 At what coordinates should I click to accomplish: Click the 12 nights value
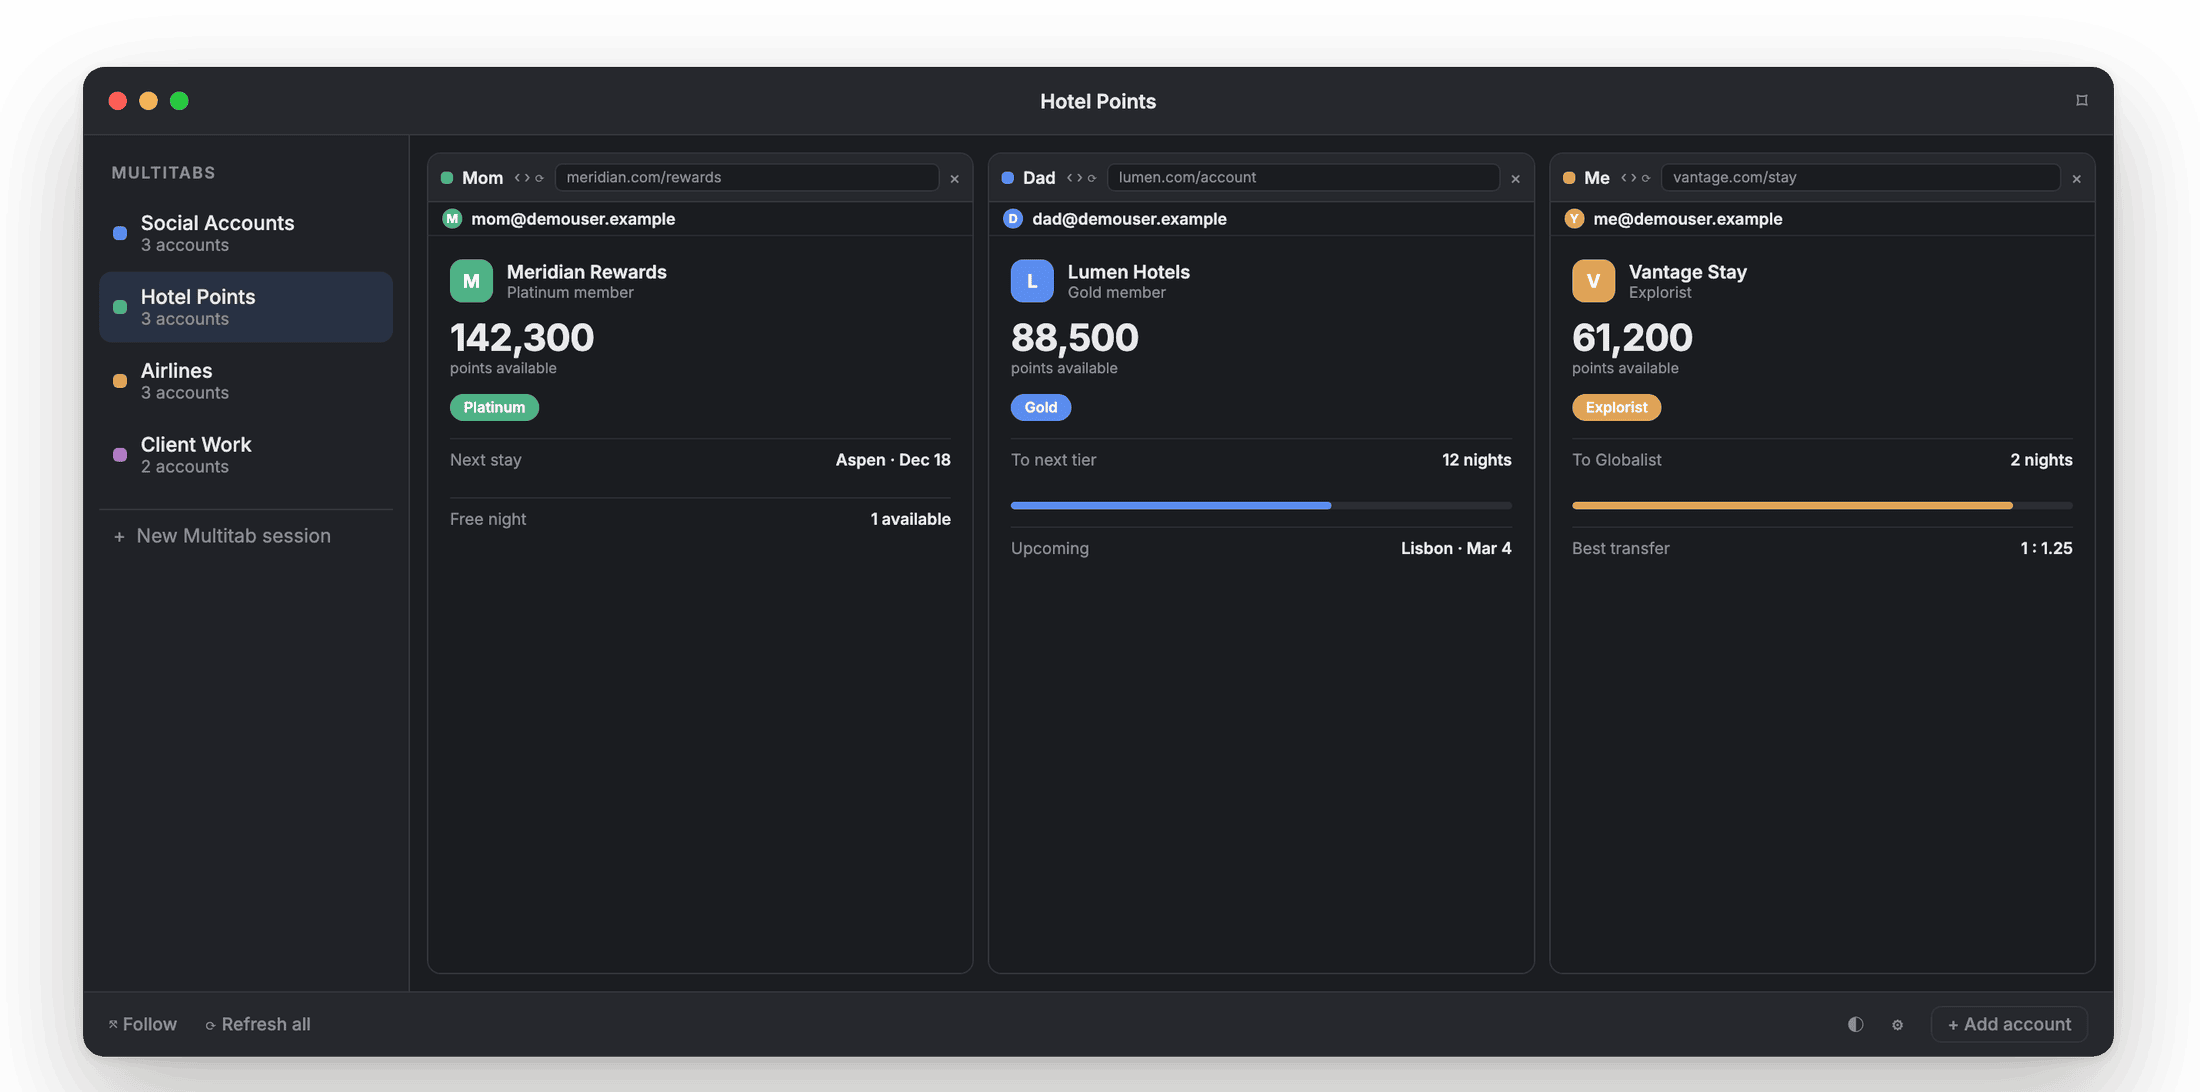pos(1476,460)
